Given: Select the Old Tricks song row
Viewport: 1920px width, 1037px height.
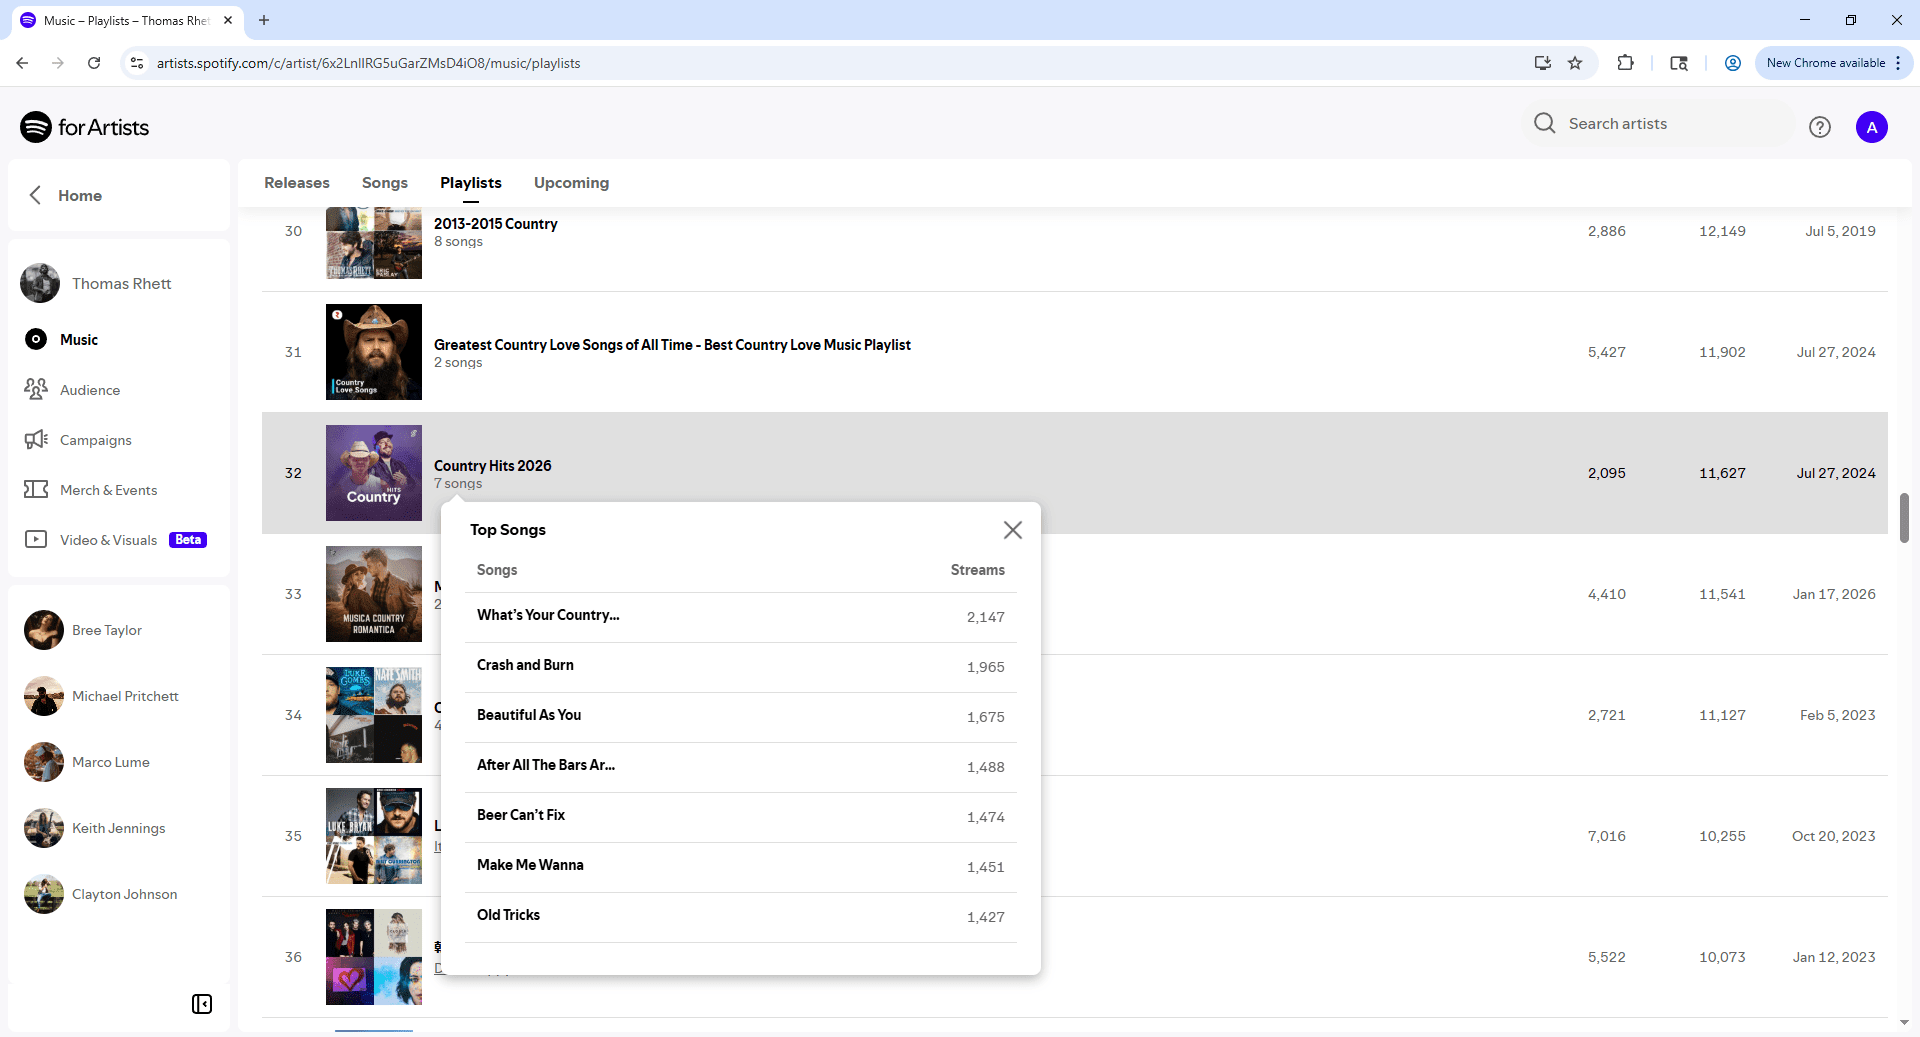Looking at the screenshot, I should (x=741, y=917).
